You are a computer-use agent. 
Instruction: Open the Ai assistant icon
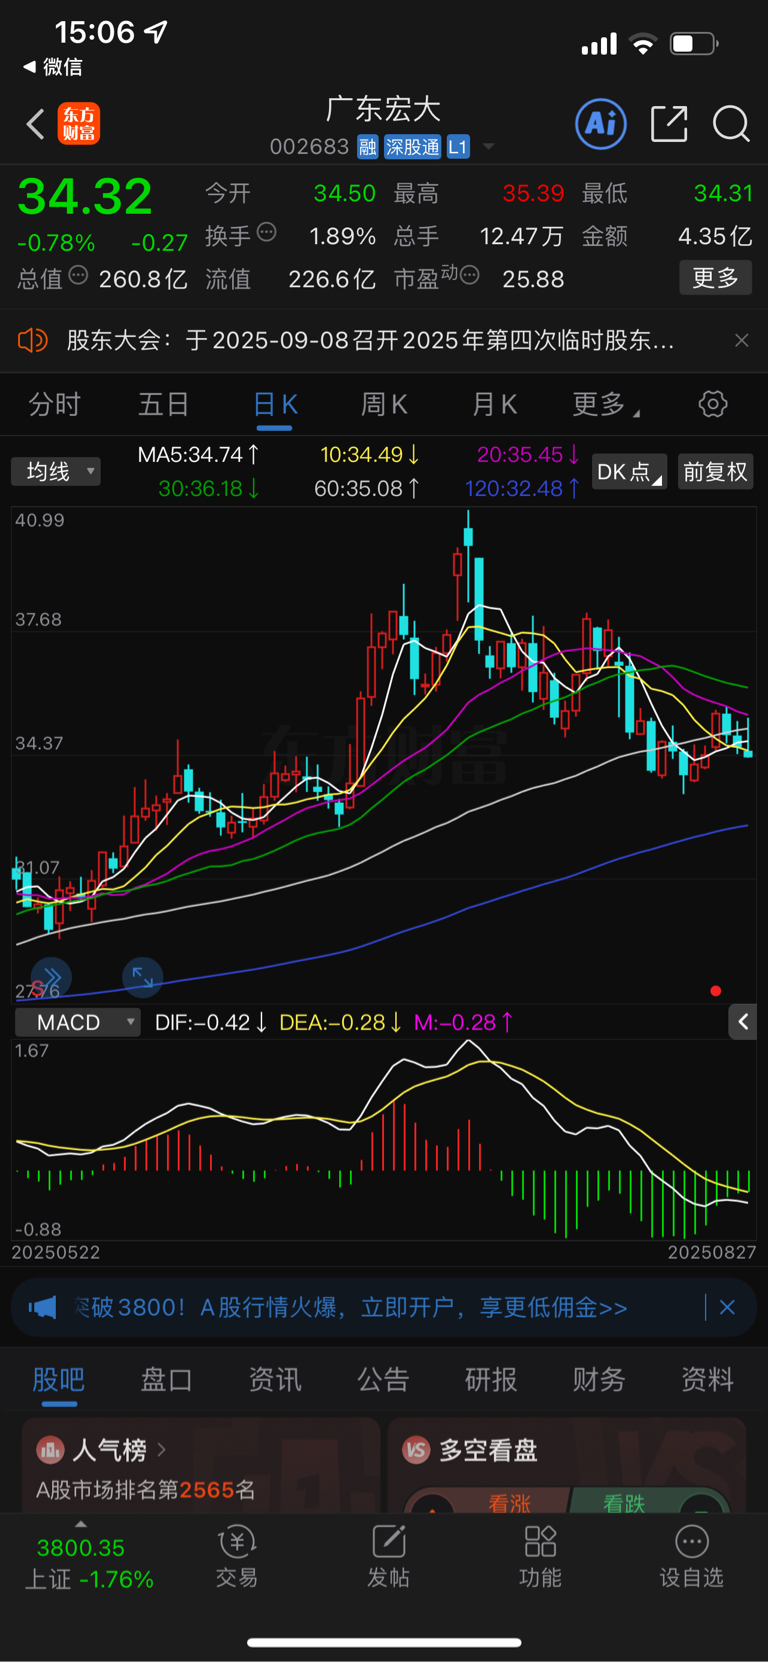601,124
